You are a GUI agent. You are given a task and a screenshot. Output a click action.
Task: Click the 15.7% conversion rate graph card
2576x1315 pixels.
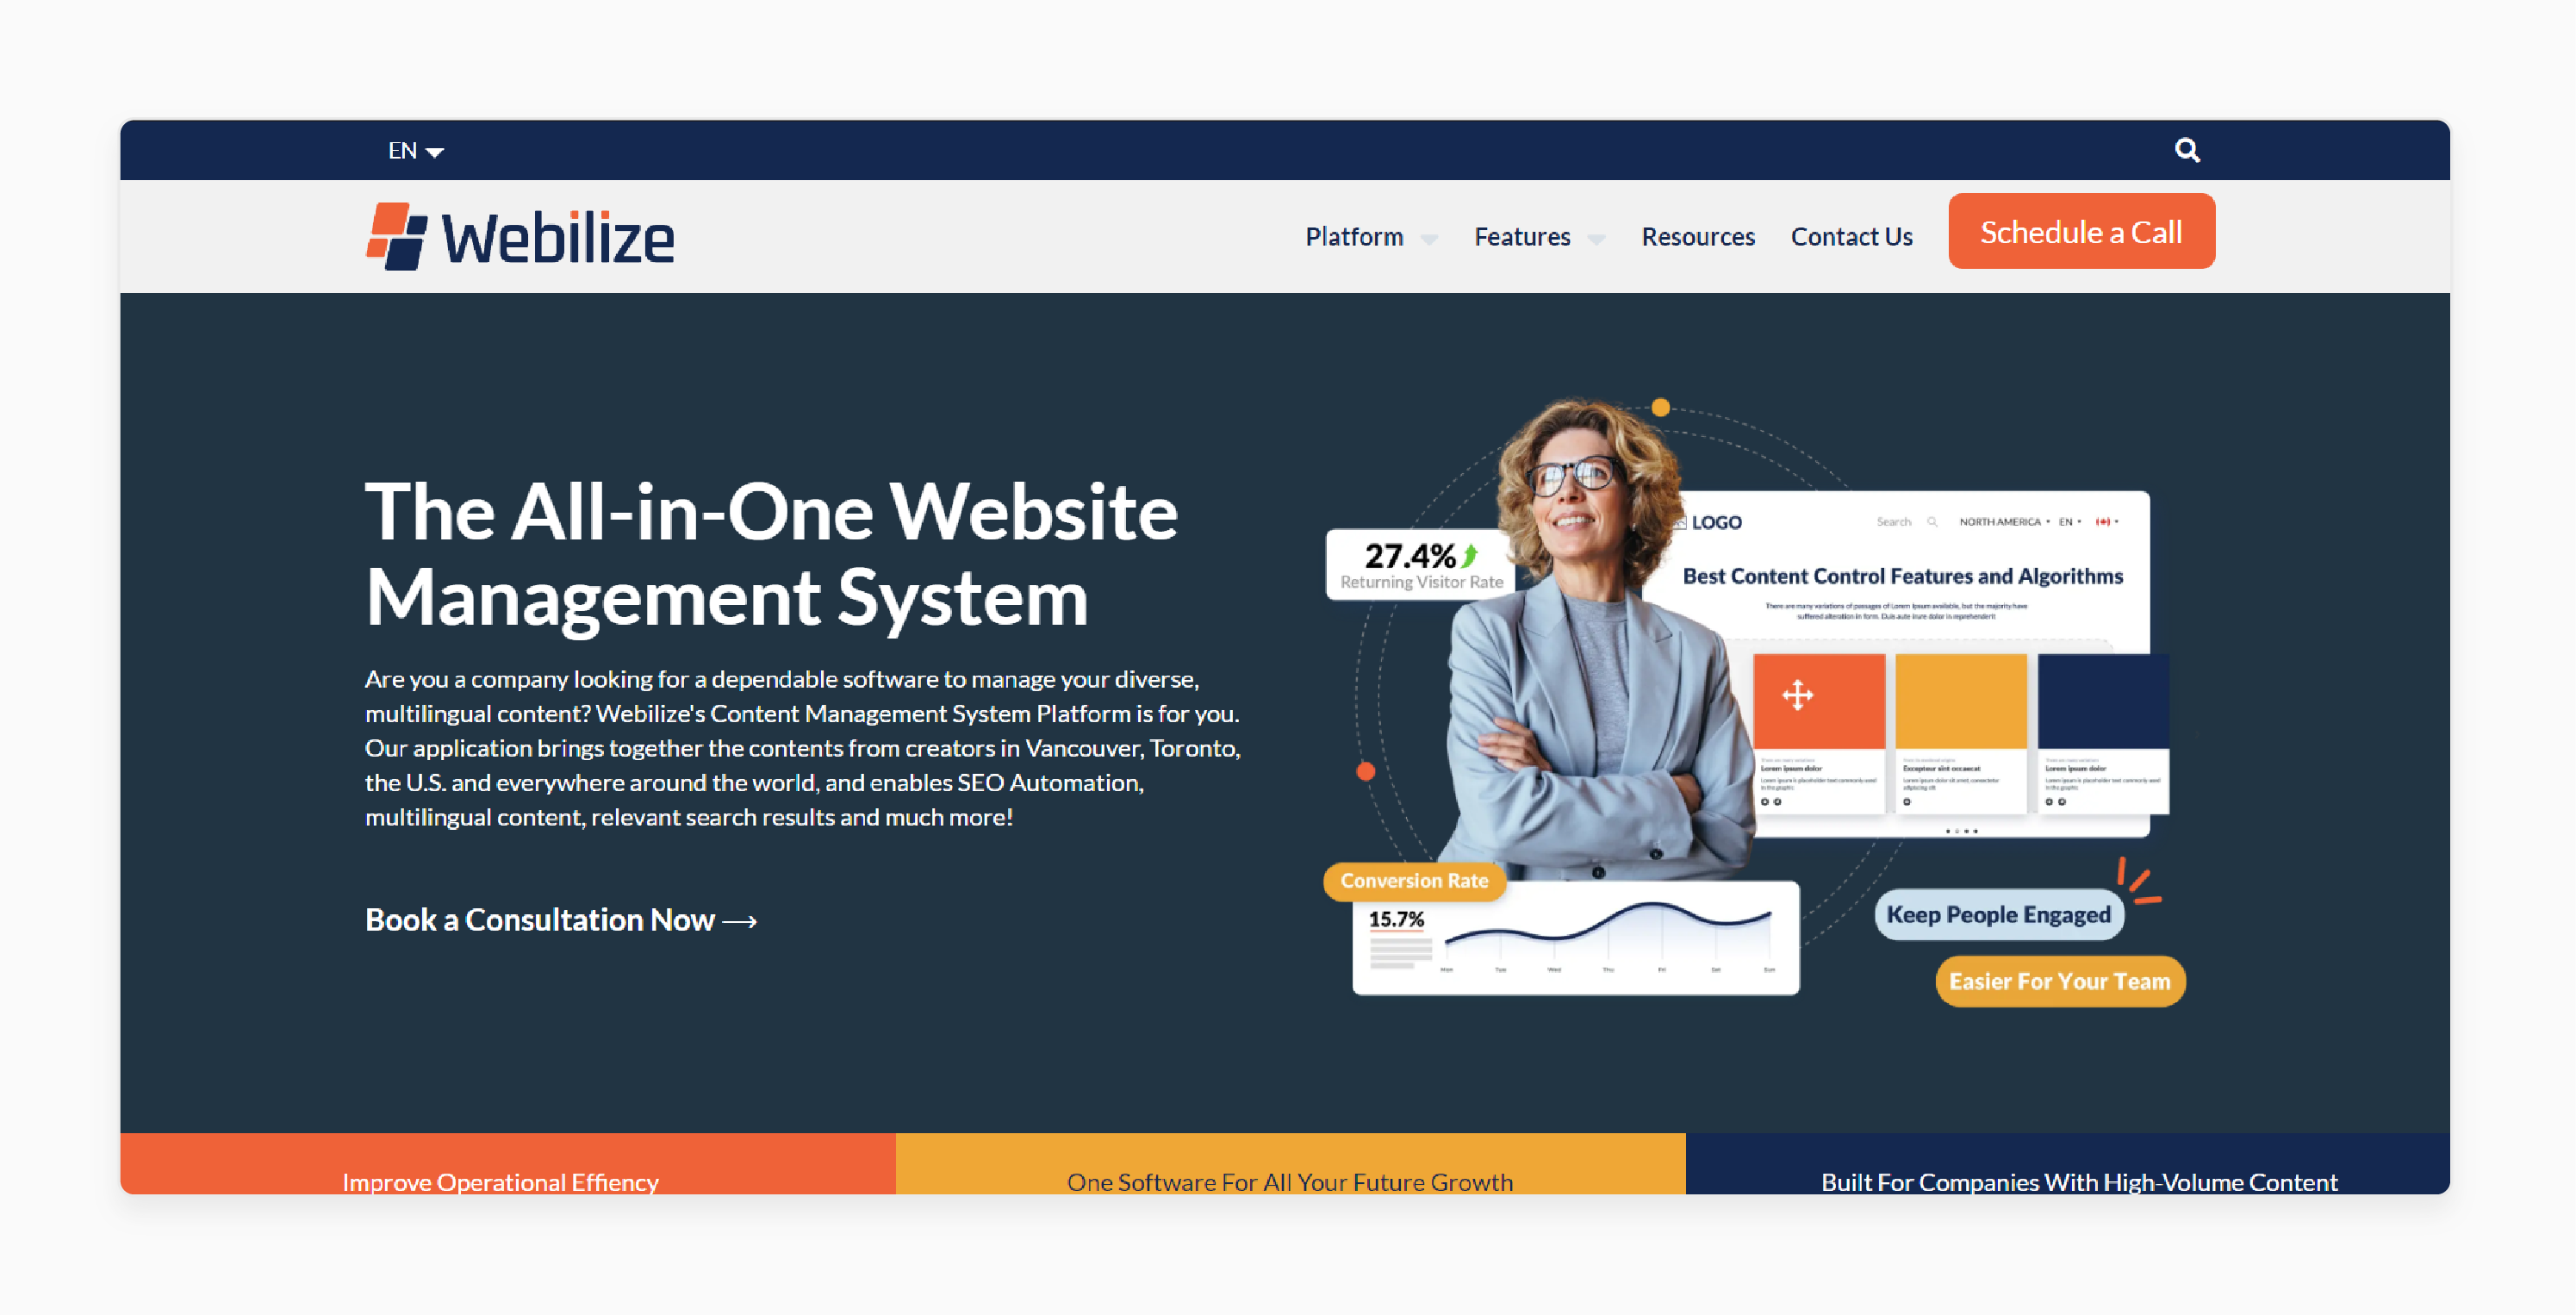pos(1576,939)
